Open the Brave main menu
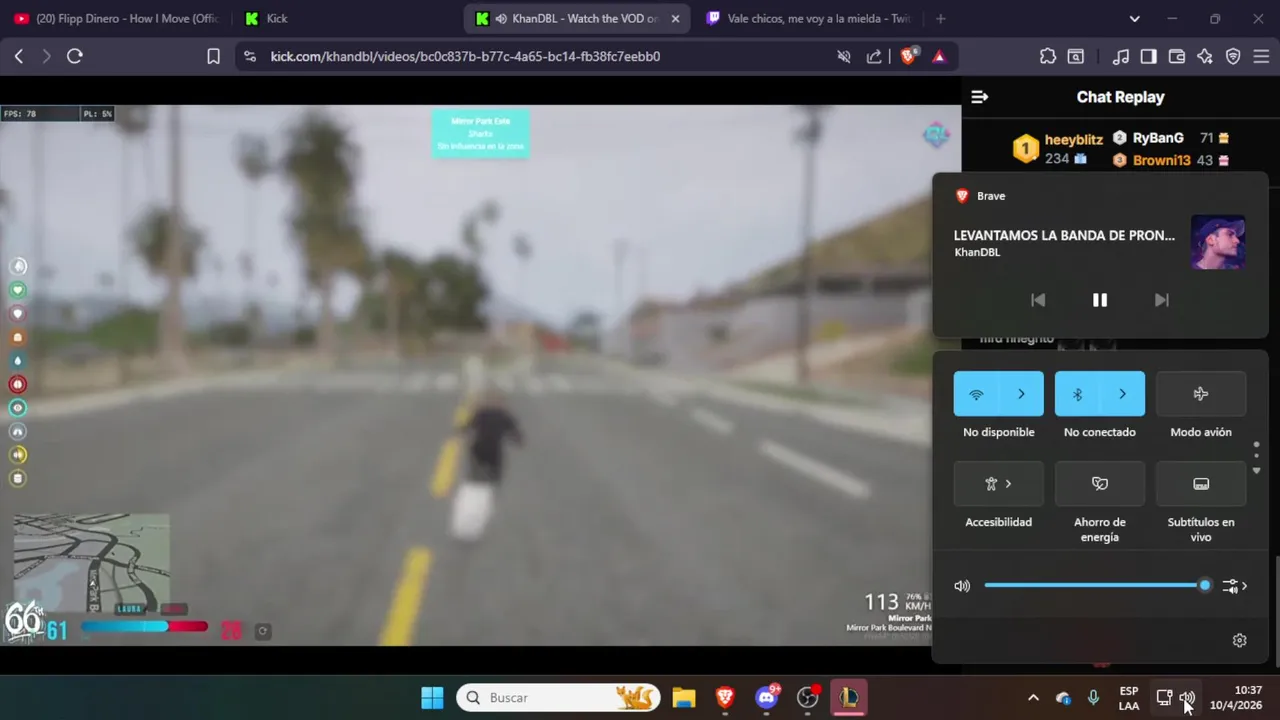This screenshot has height=720, width=1280. click(1261, 56)
